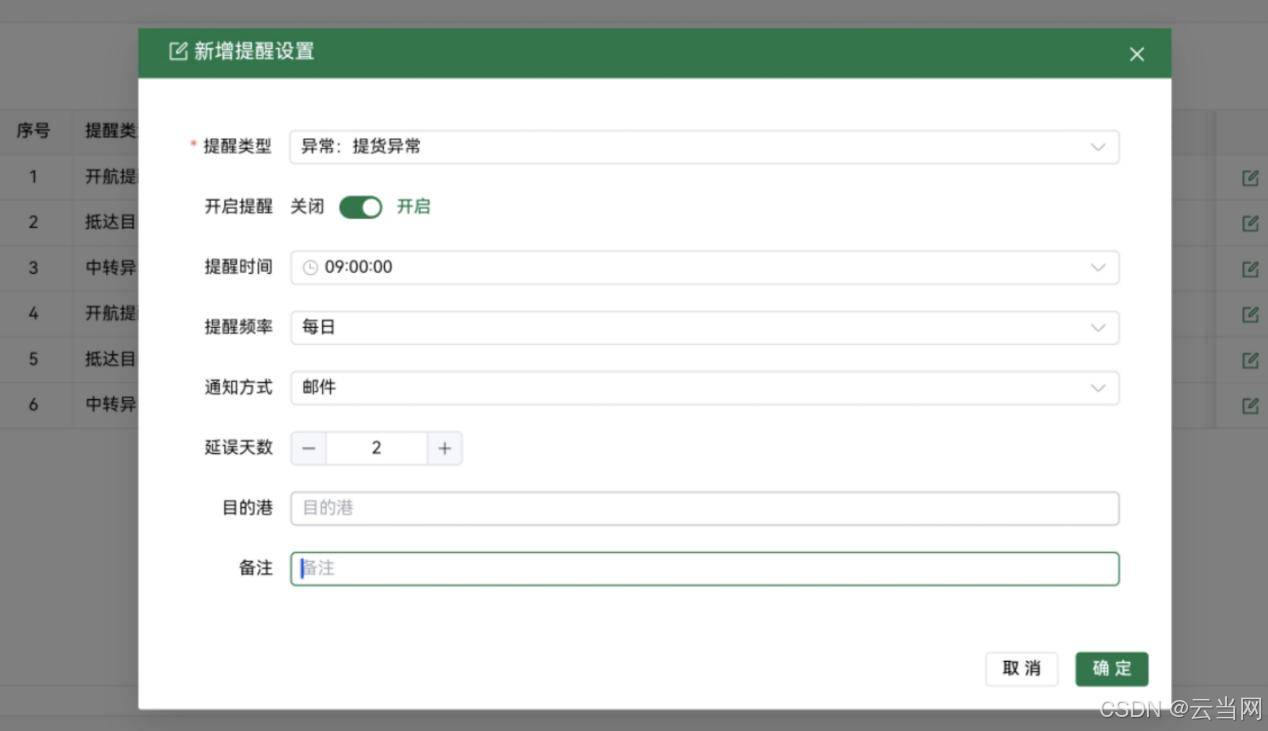Viewport: 1268px width, 731px height.
Task: Click edit icon in row 1 of background table
Action: [x=1249, y=178]
